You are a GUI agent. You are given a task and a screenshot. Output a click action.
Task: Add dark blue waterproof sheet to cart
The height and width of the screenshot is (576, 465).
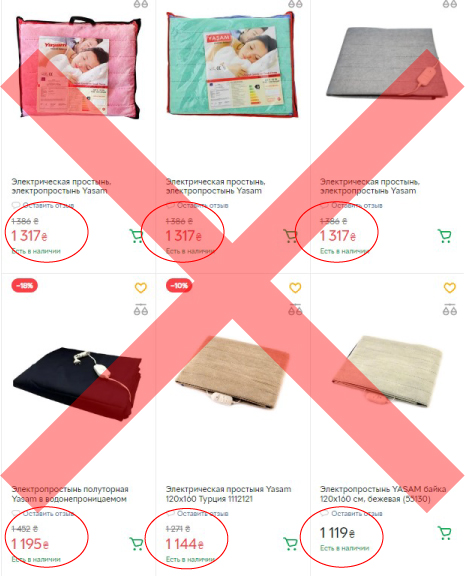[x=136, y=544]
